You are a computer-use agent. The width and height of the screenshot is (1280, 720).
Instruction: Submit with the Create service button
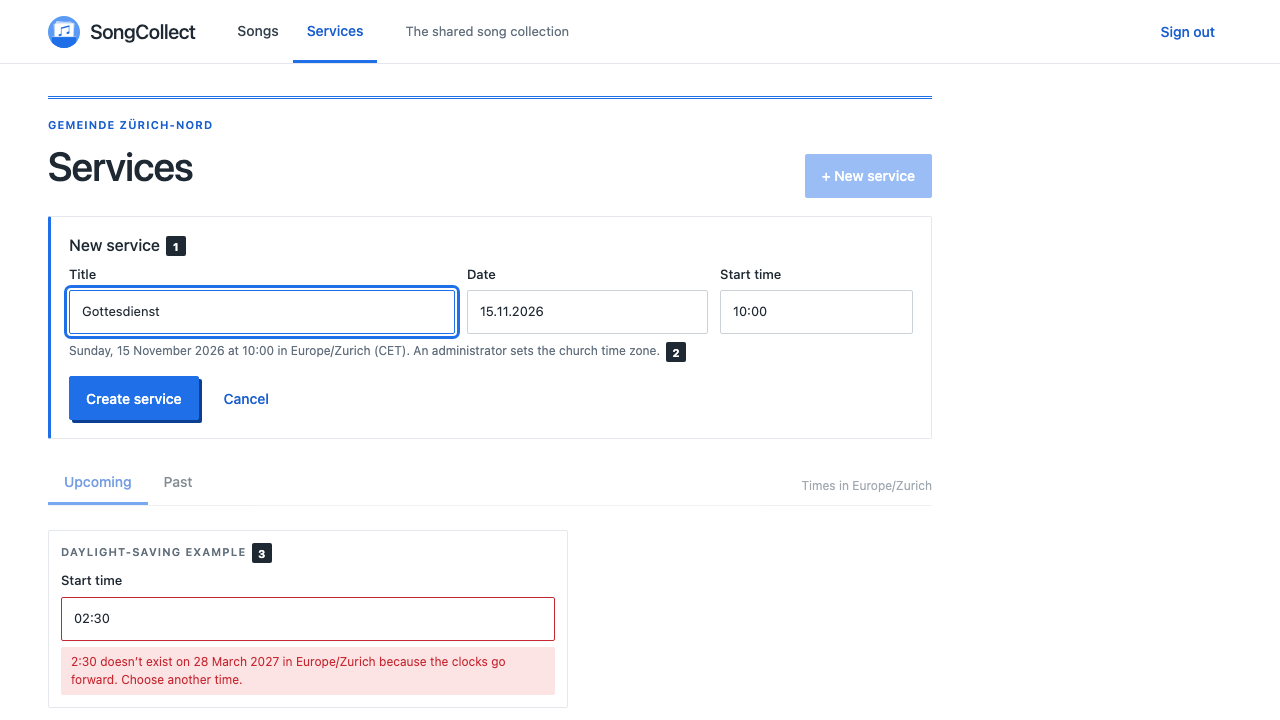[134, 399]
